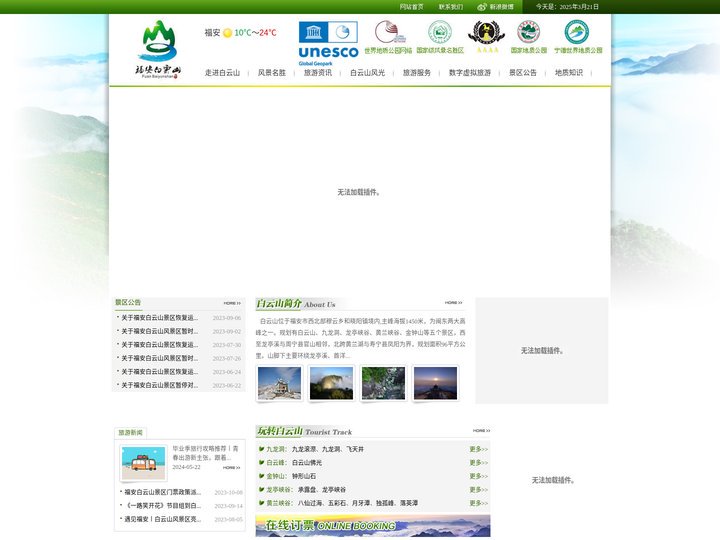Click MORE in the 玩转白云山 section
Screen dimensions: 720x540
481,431
